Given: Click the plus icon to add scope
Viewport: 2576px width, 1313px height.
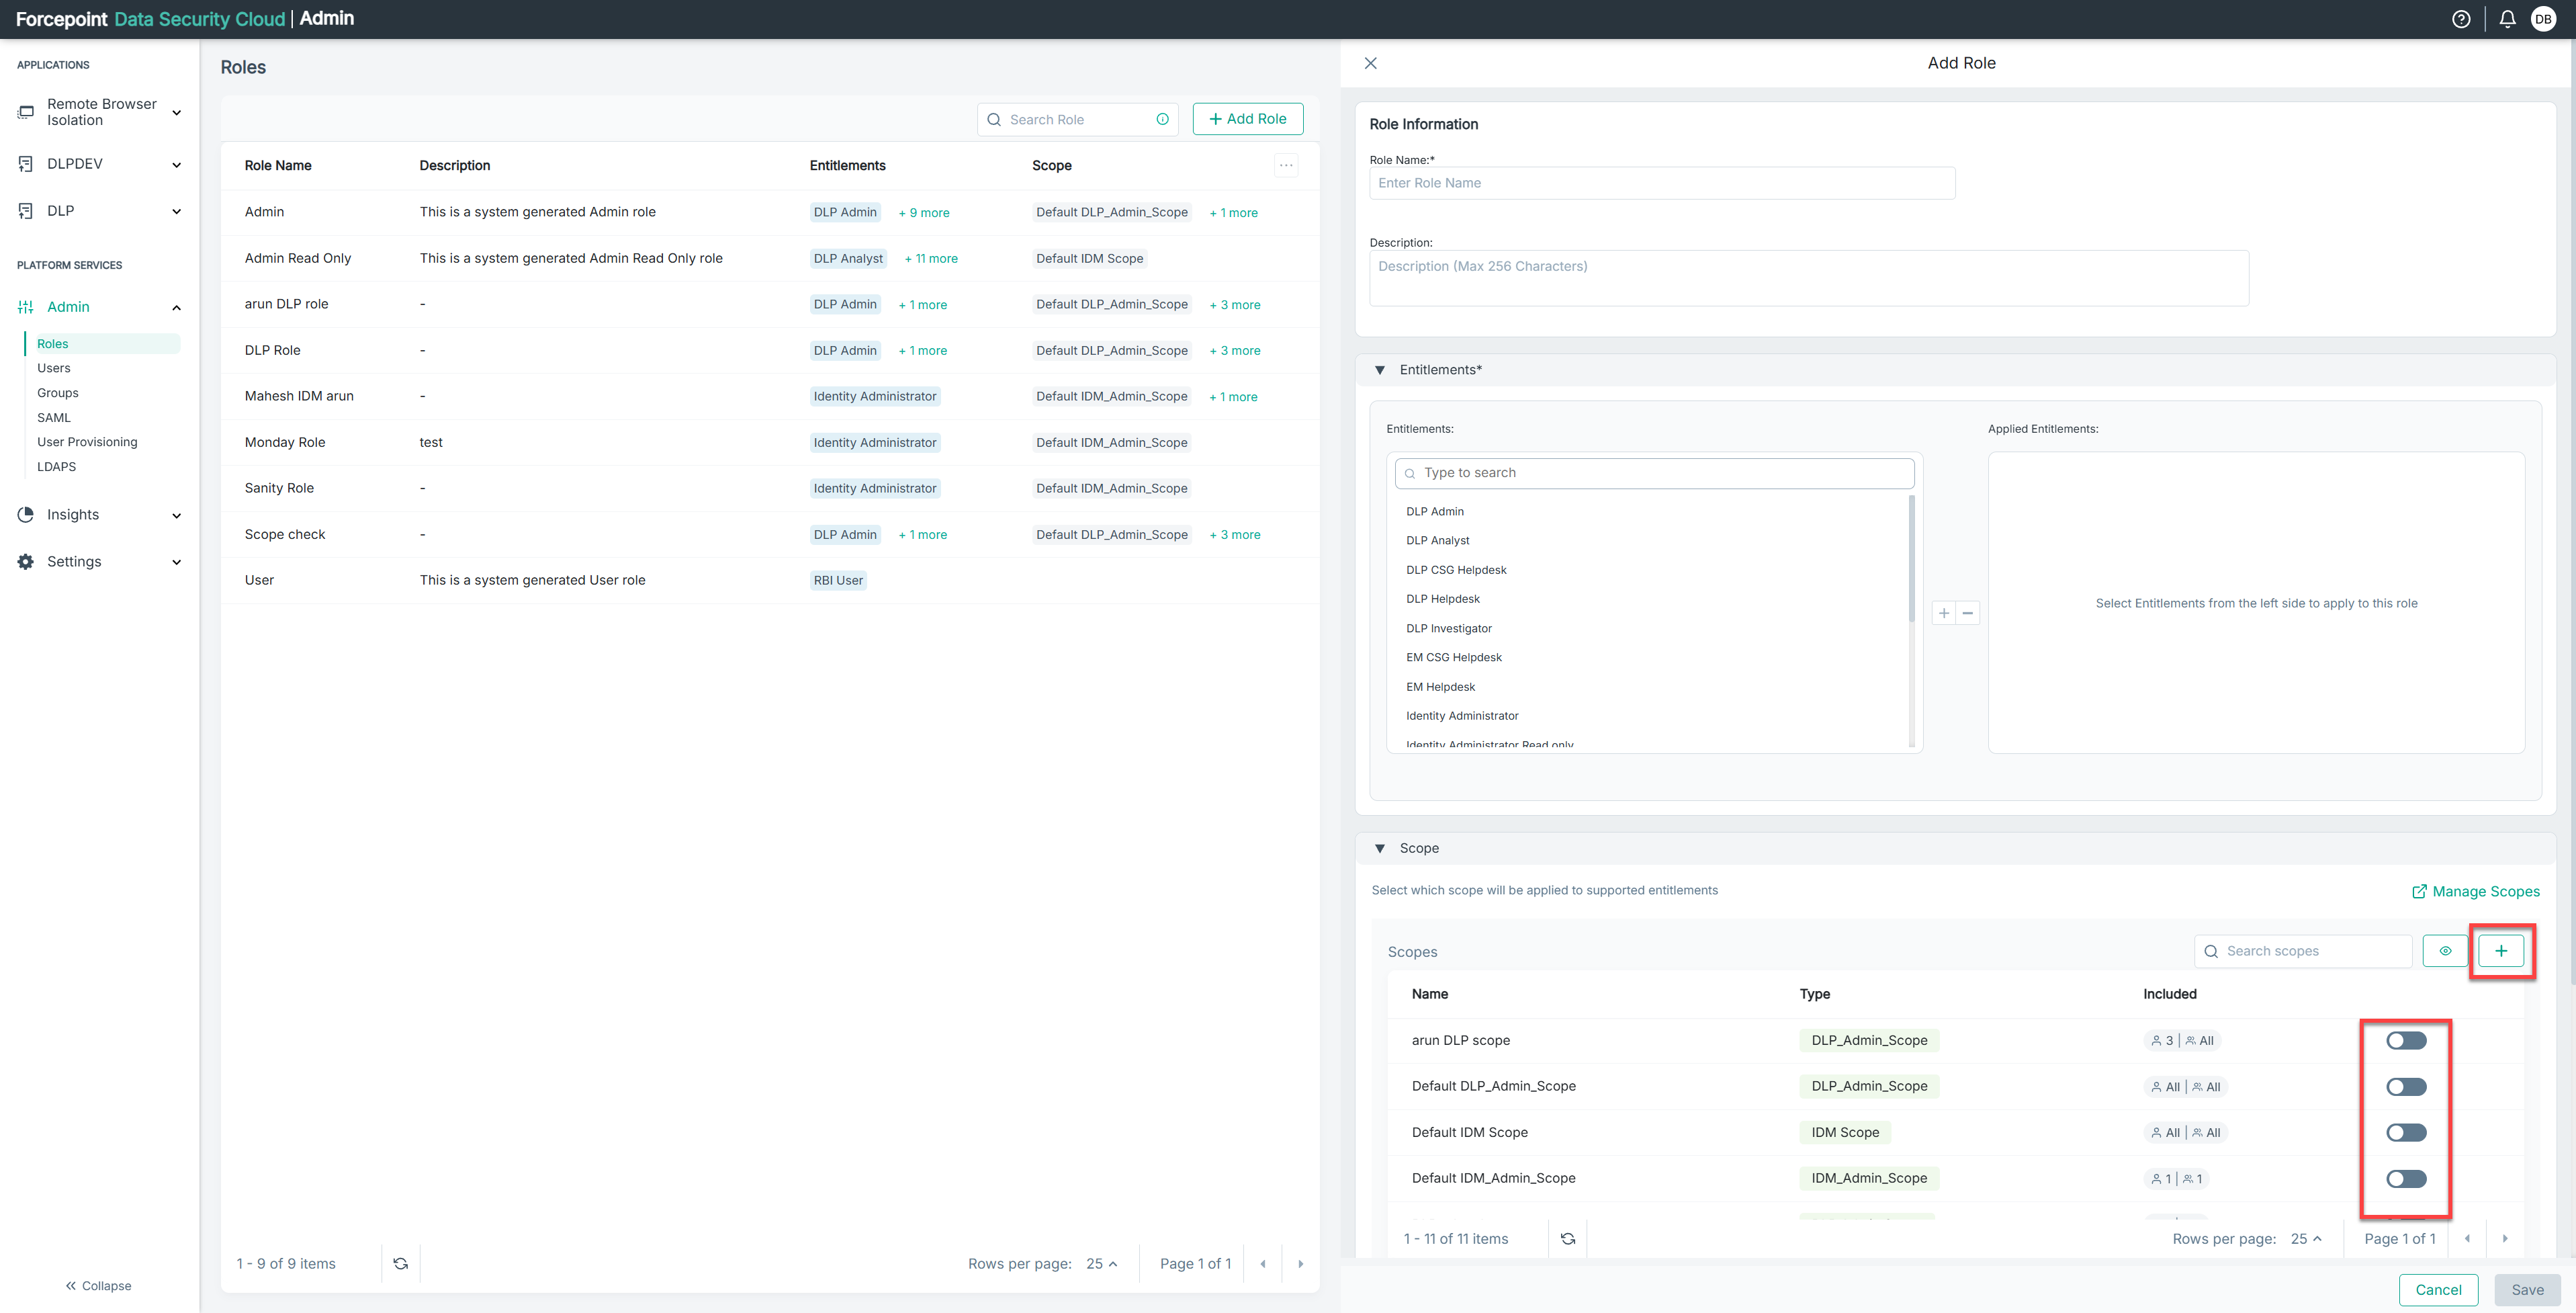Looking at the screenshot, I should pos(2501,951).
